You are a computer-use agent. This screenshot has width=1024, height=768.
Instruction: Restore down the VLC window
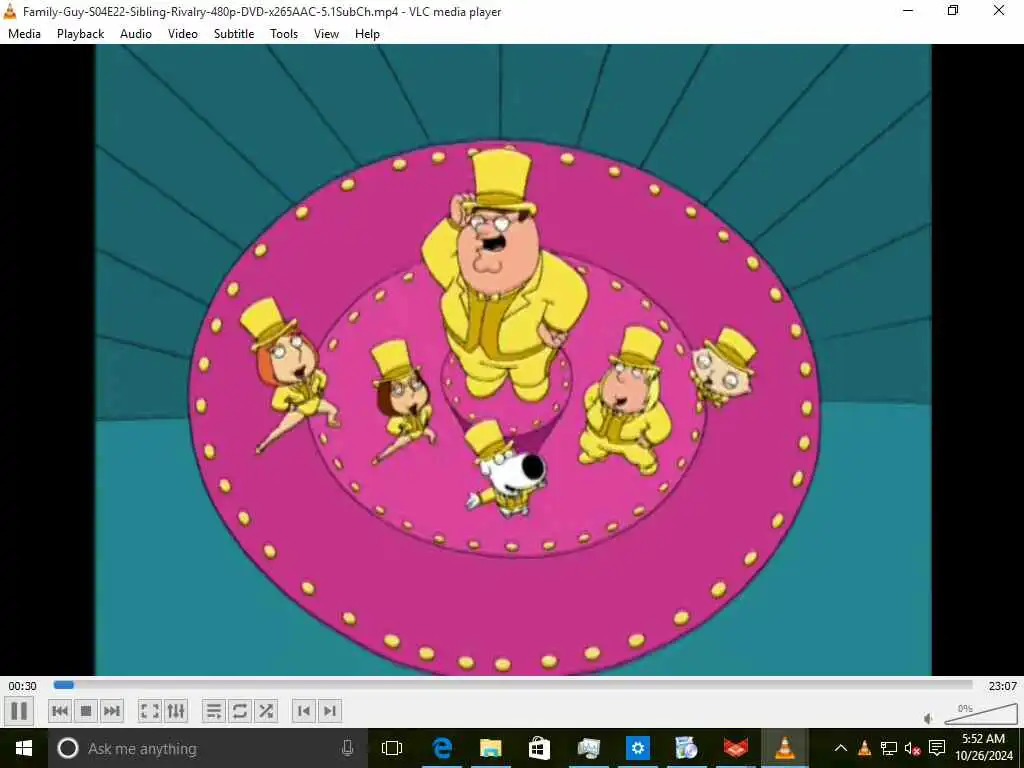click(953, 10)
